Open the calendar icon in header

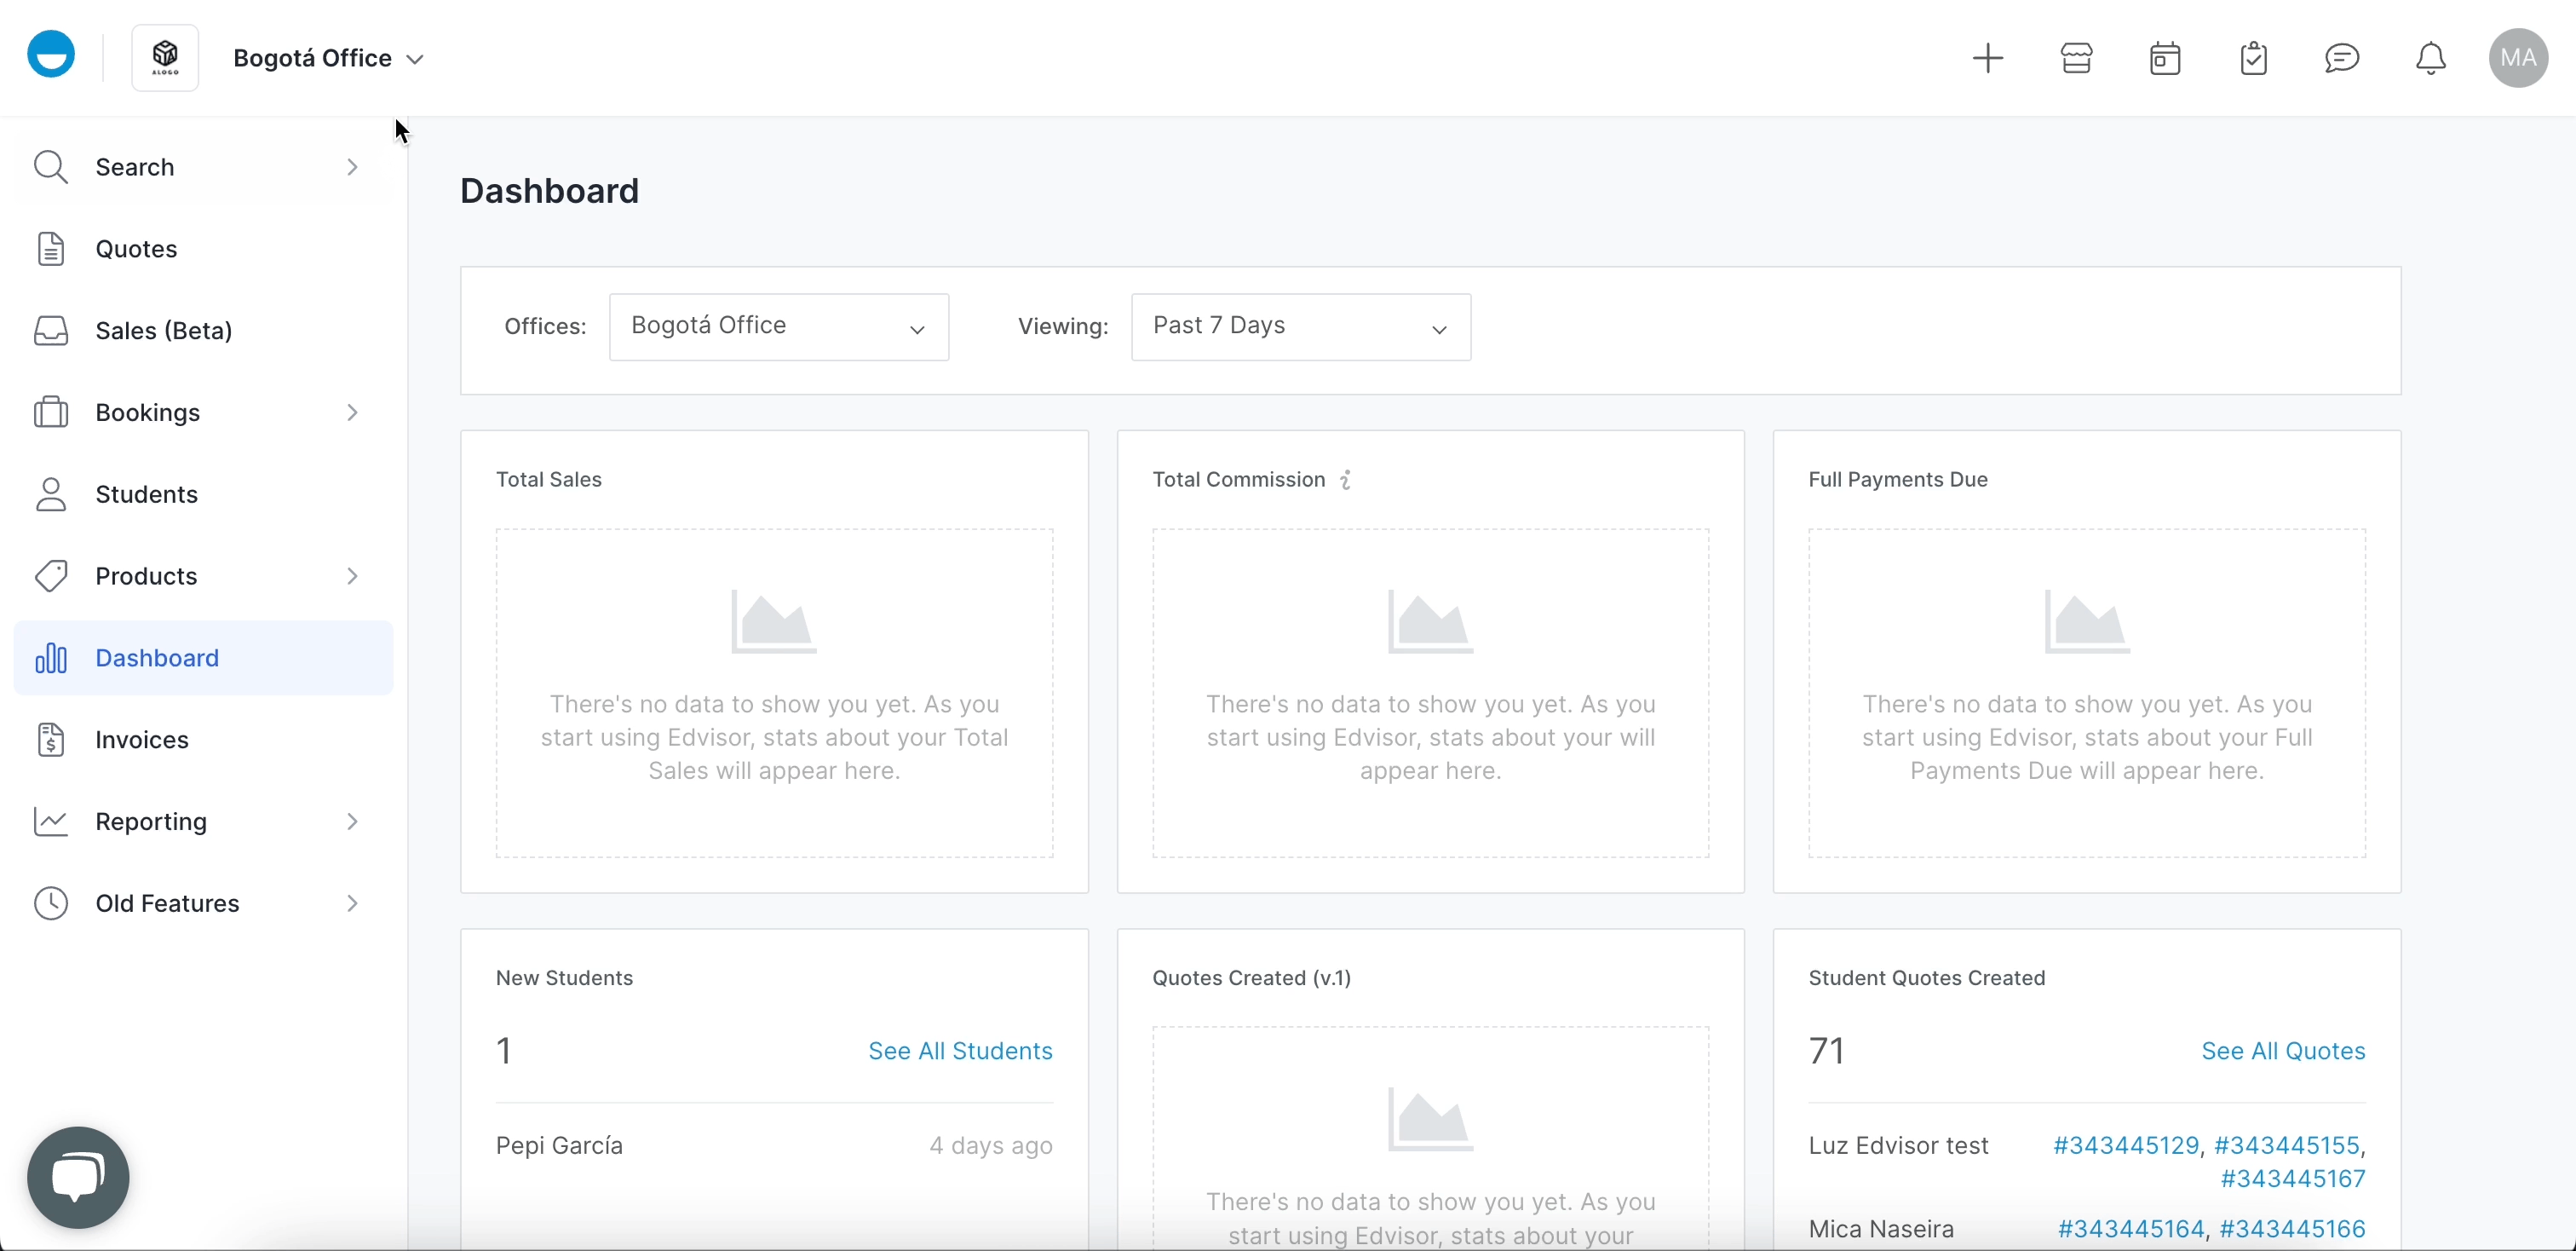point(2165,58)
